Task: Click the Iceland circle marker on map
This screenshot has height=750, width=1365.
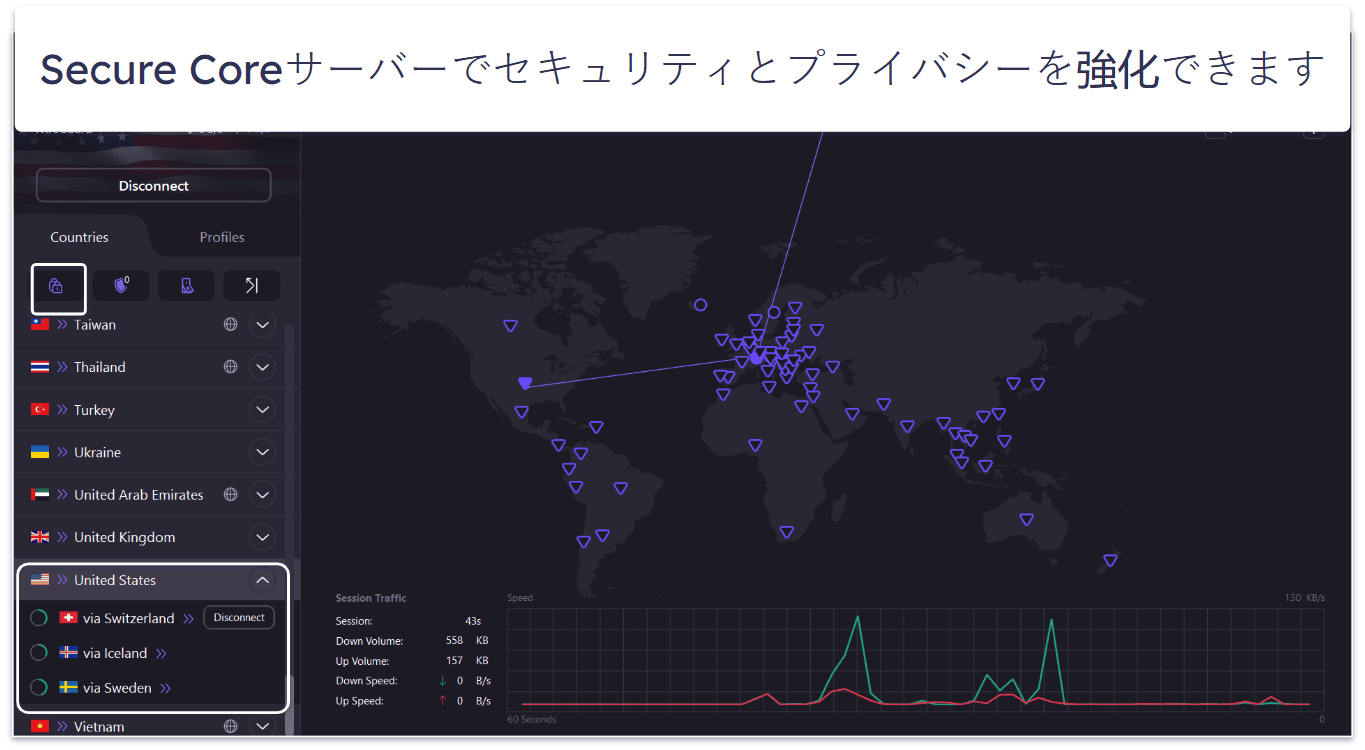Action: [x=700, y=305]
